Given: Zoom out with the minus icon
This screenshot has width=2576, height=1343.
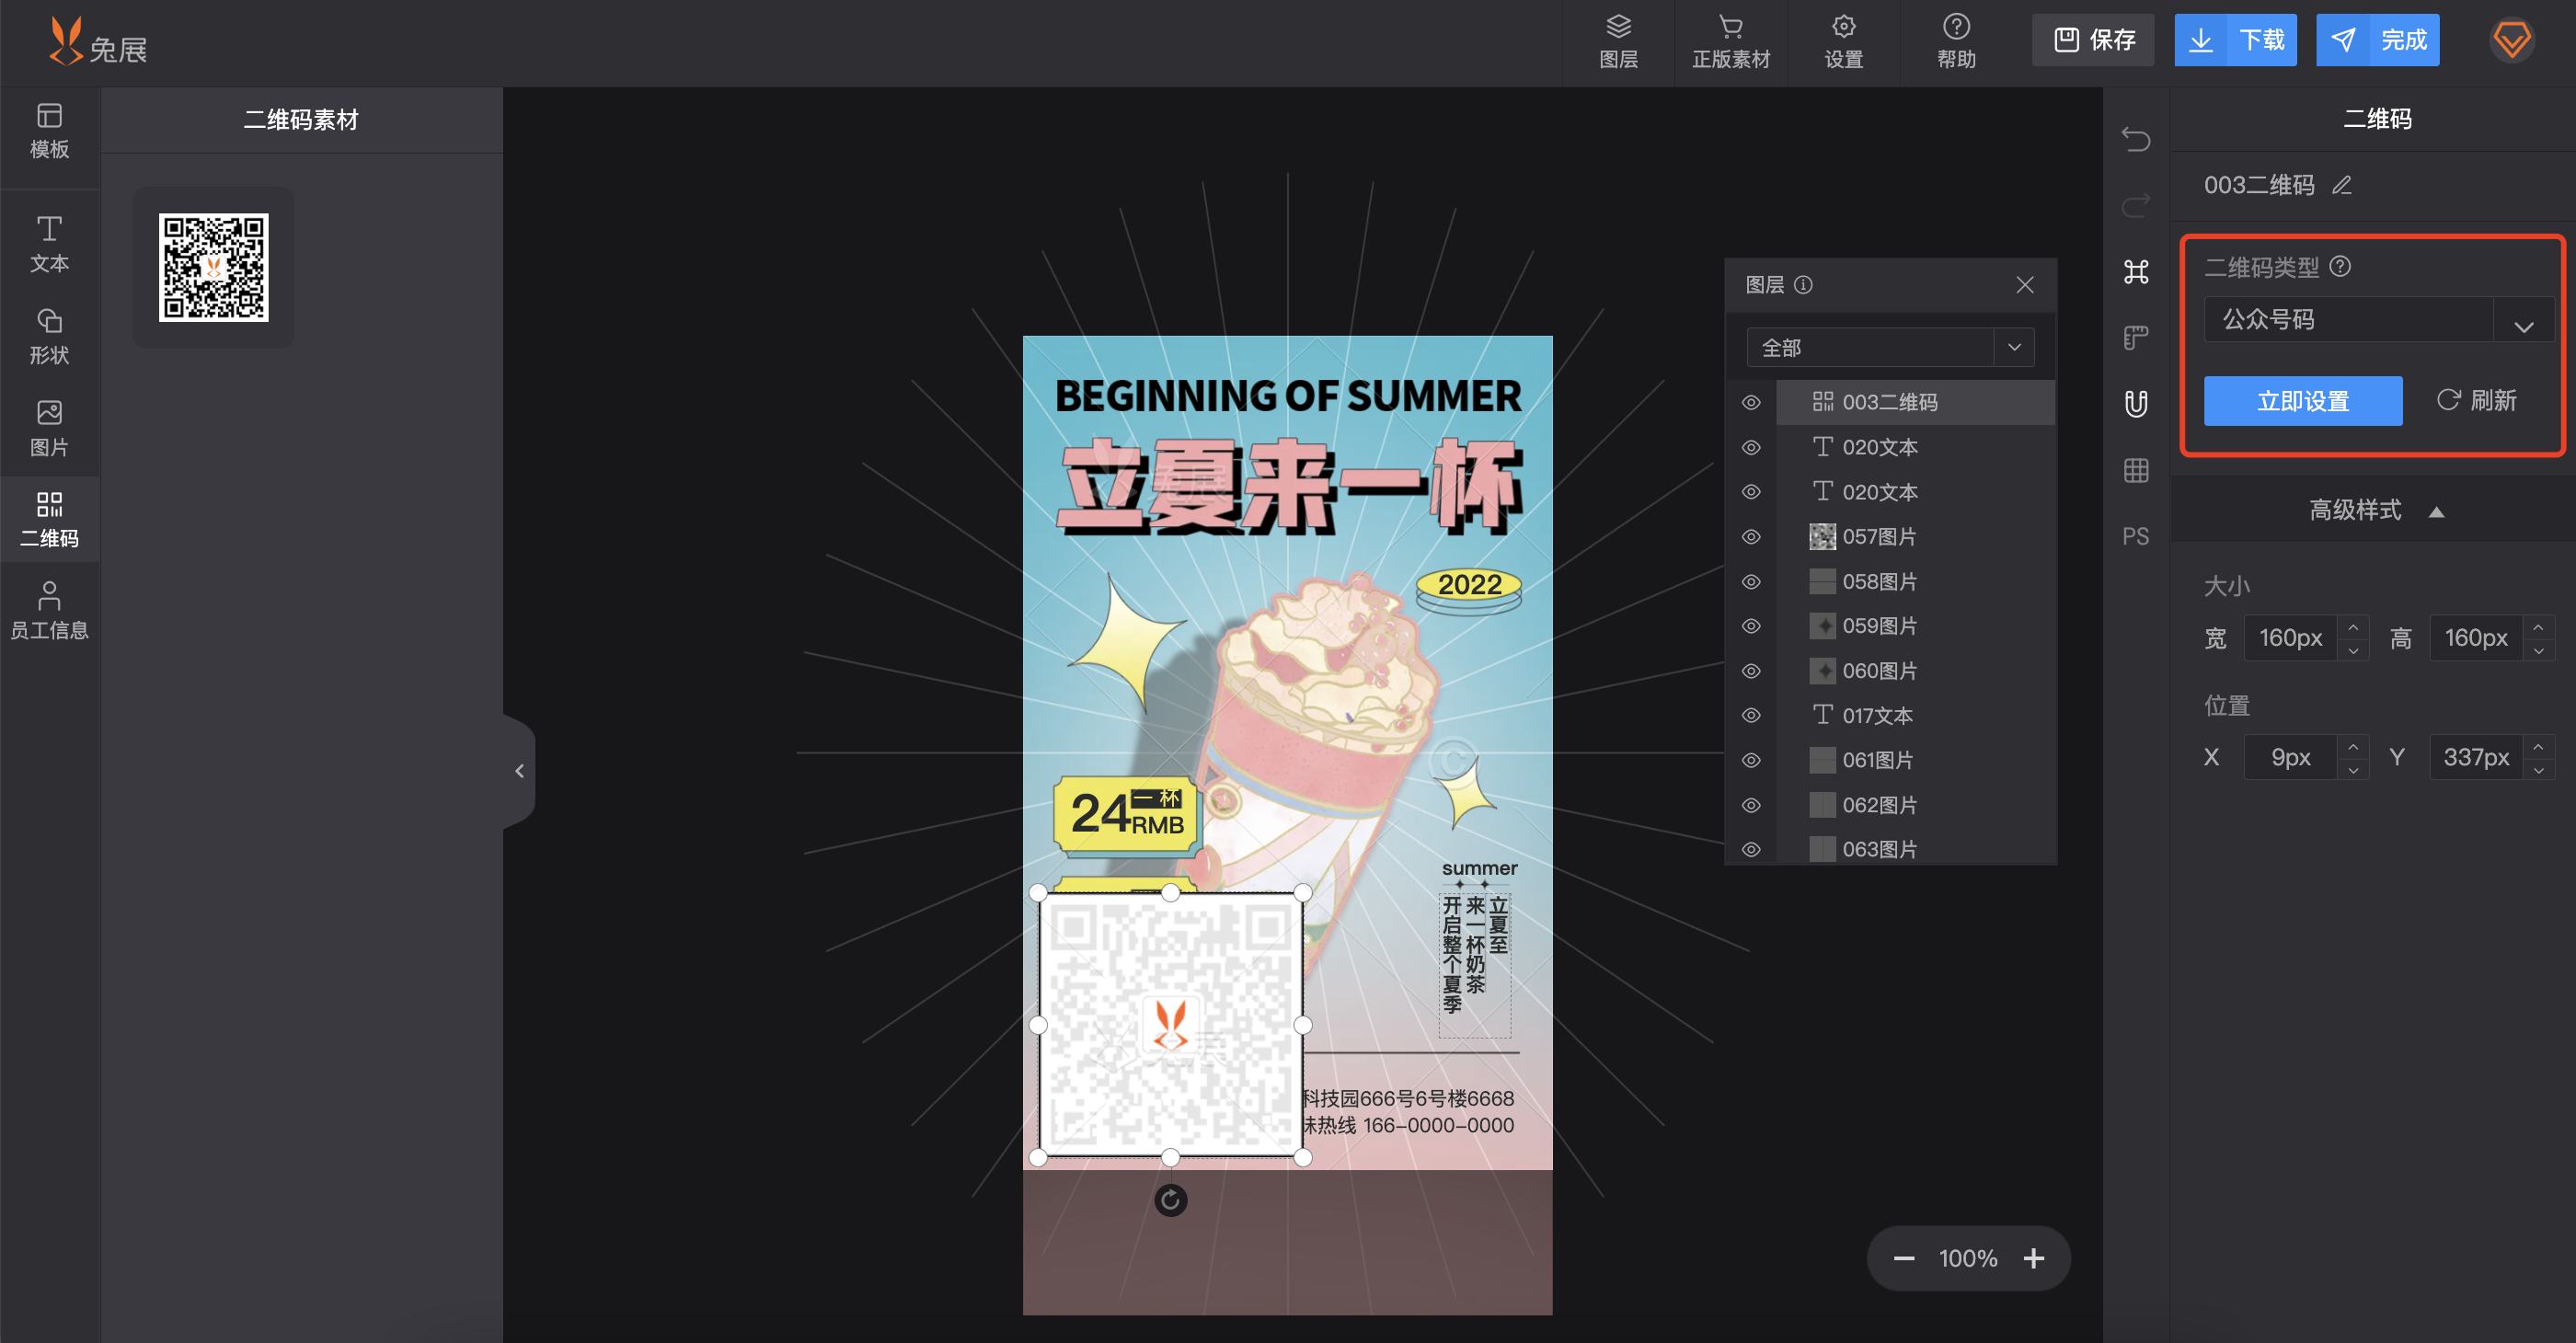Looking at the screenshot, I should coord(1903,1258).
